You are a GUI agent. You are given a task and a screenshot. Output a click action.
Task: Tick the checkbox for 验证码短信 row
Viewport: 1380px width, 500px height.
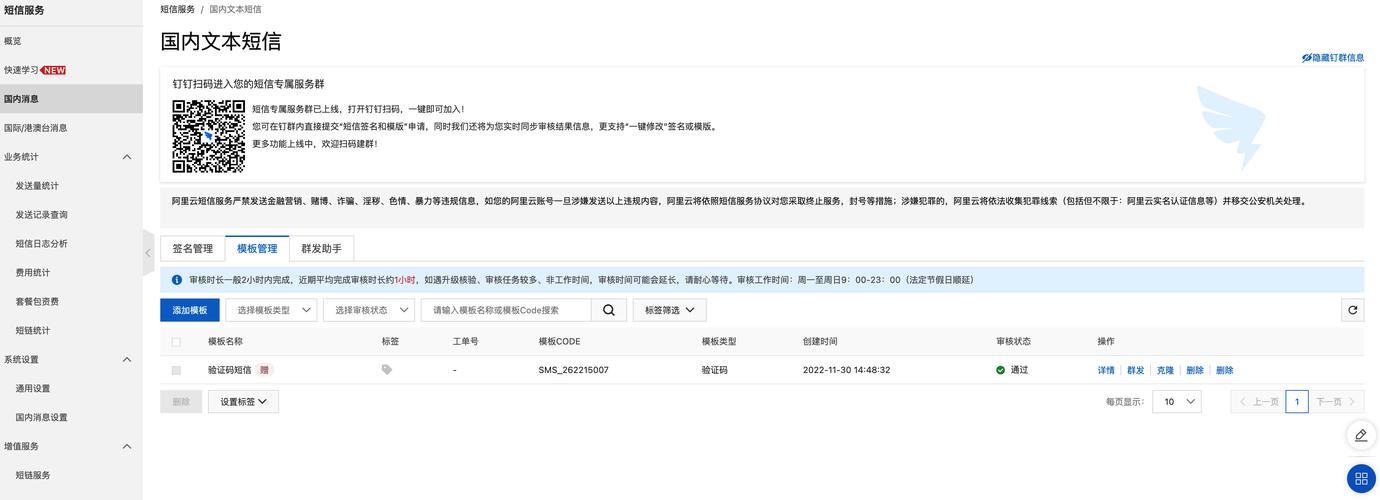pyautogui.click(x=177, y=370)
